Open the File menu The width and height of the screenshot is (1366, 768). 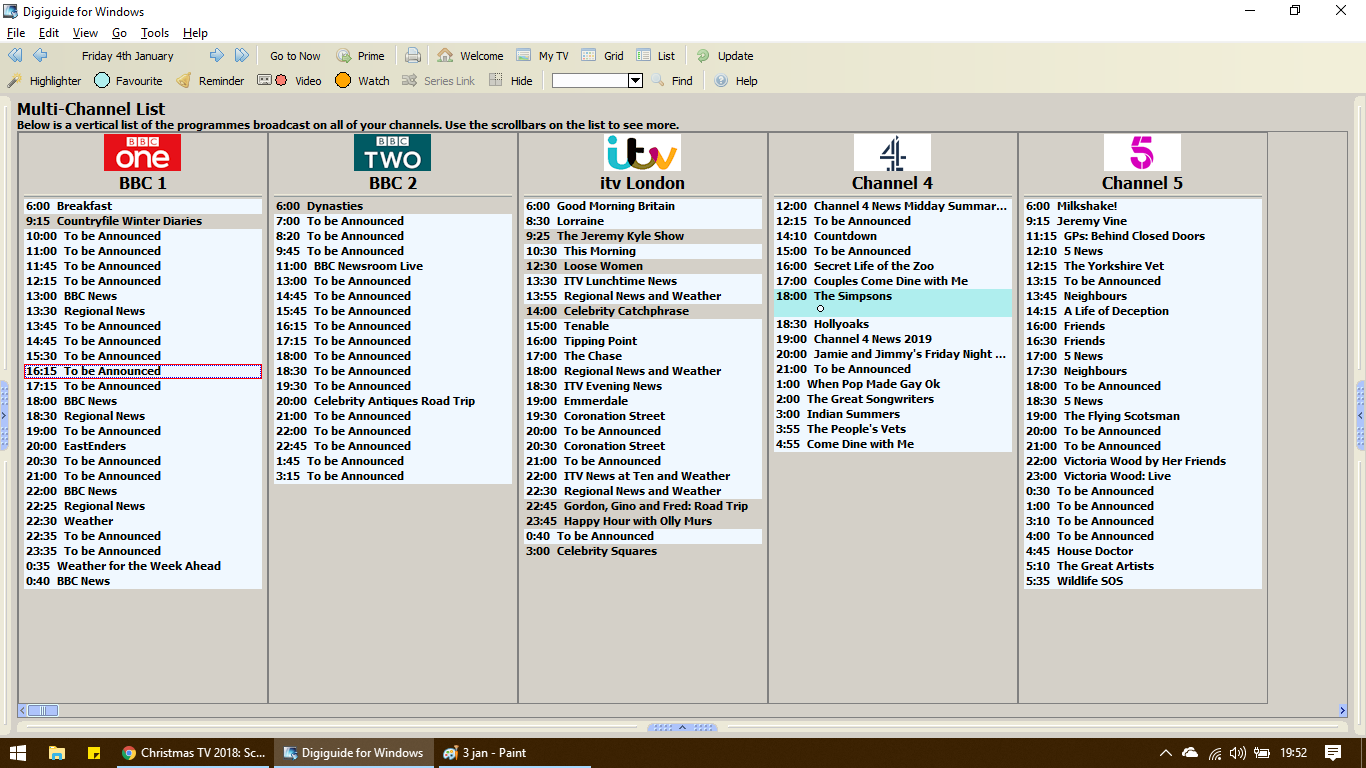16,33
